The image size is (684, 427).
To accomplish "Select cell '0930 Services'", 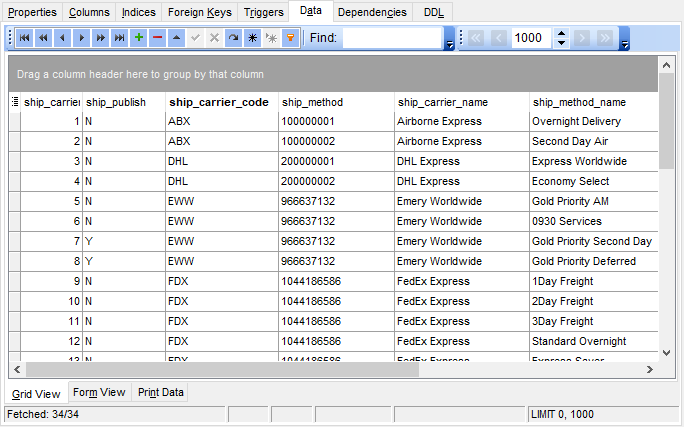I will pyautogui.click(x=594, y=222).
